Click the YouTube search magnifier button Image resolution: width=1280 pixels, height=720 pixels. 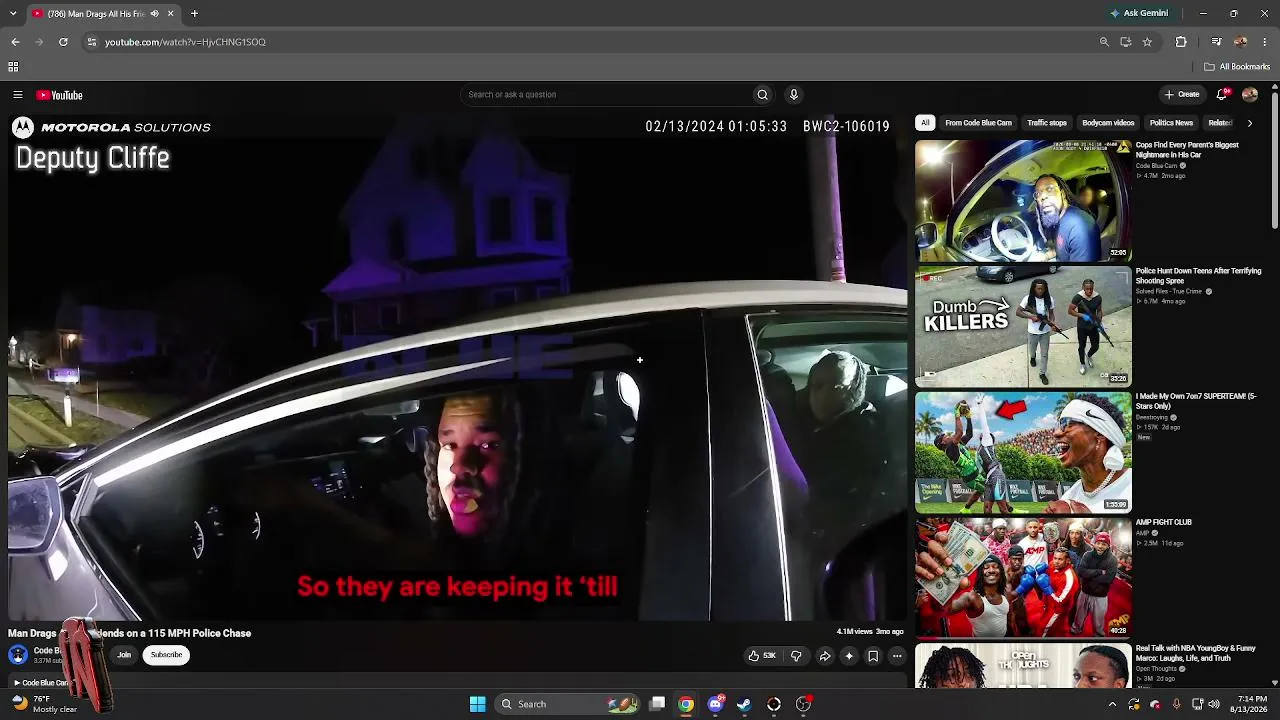coord(762,95)
